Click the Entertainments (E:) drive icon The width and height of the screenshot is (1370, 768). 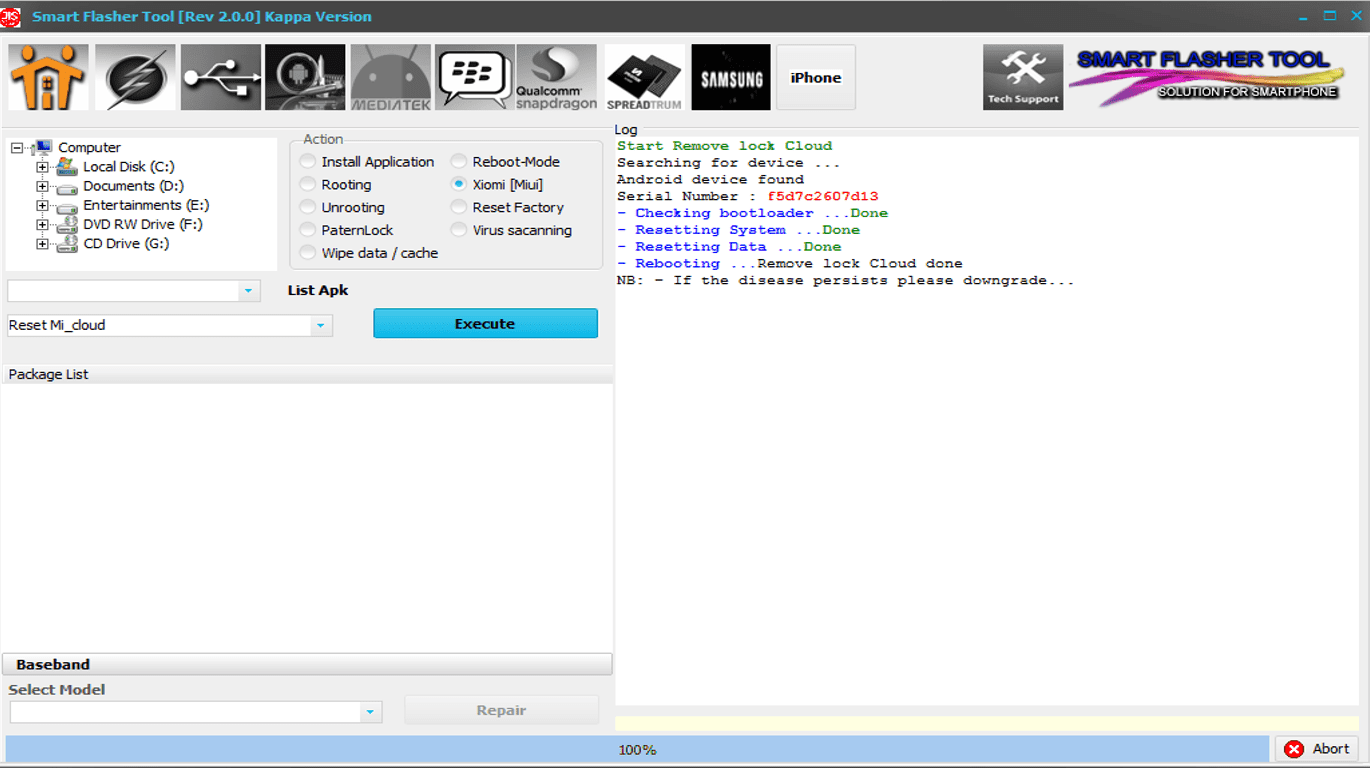click(x=66, y=205)
